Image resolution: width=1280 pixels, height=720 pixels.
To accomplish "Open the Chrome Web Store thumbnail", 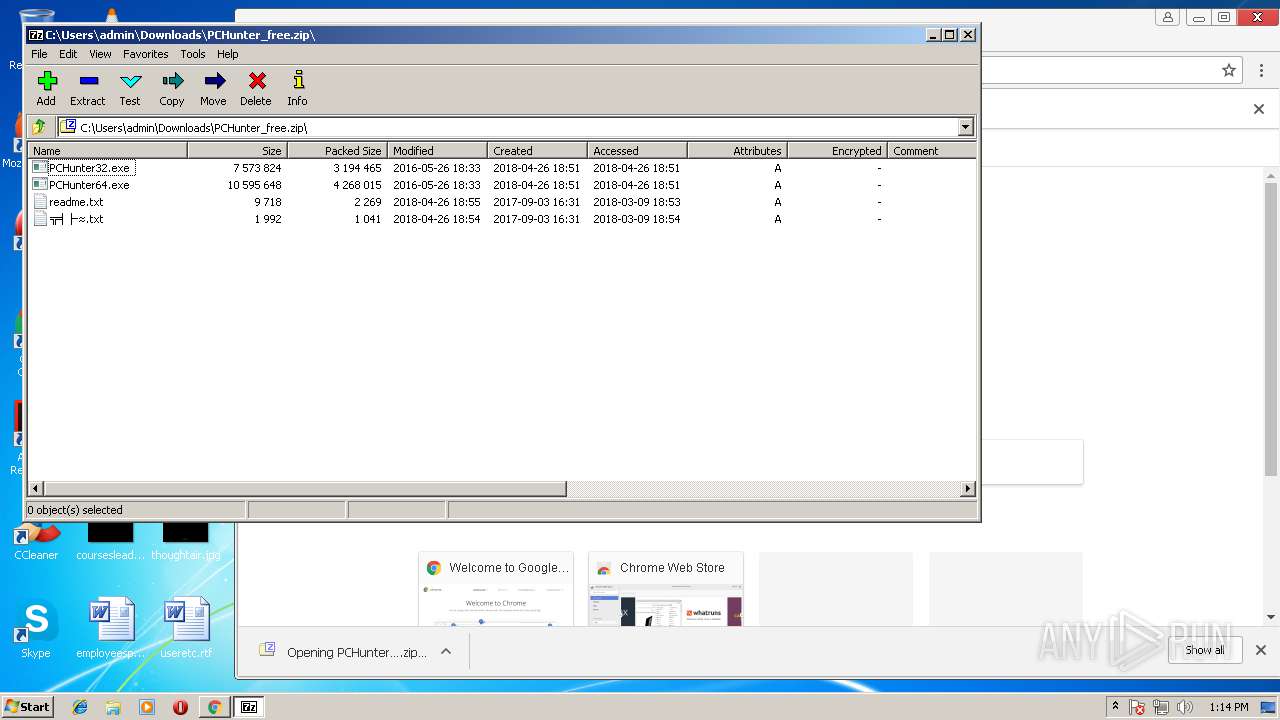I will (x=666, y=589).
